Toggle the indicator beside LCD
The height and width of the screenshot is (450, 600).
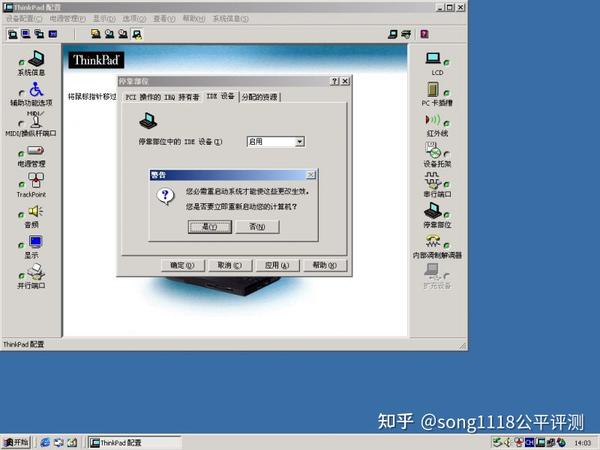pos(447,62)
